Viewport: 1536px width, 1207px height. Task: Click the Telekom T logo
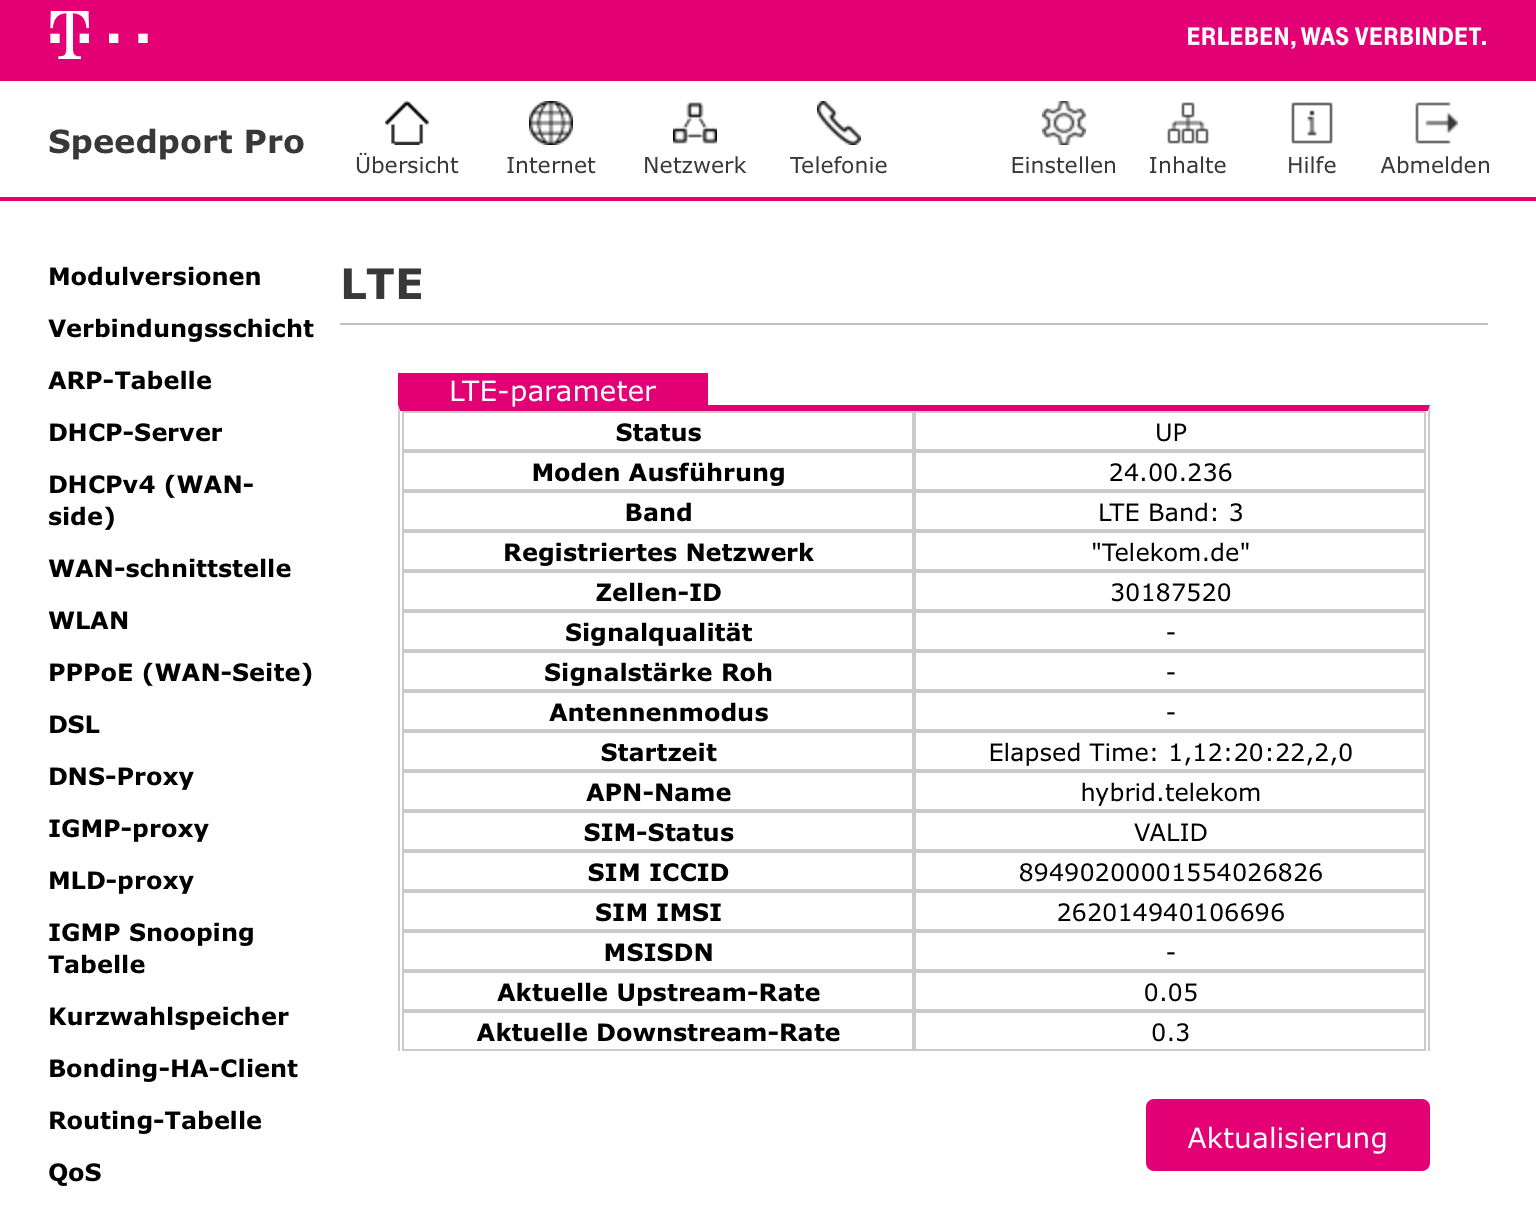tap(98, 36)
